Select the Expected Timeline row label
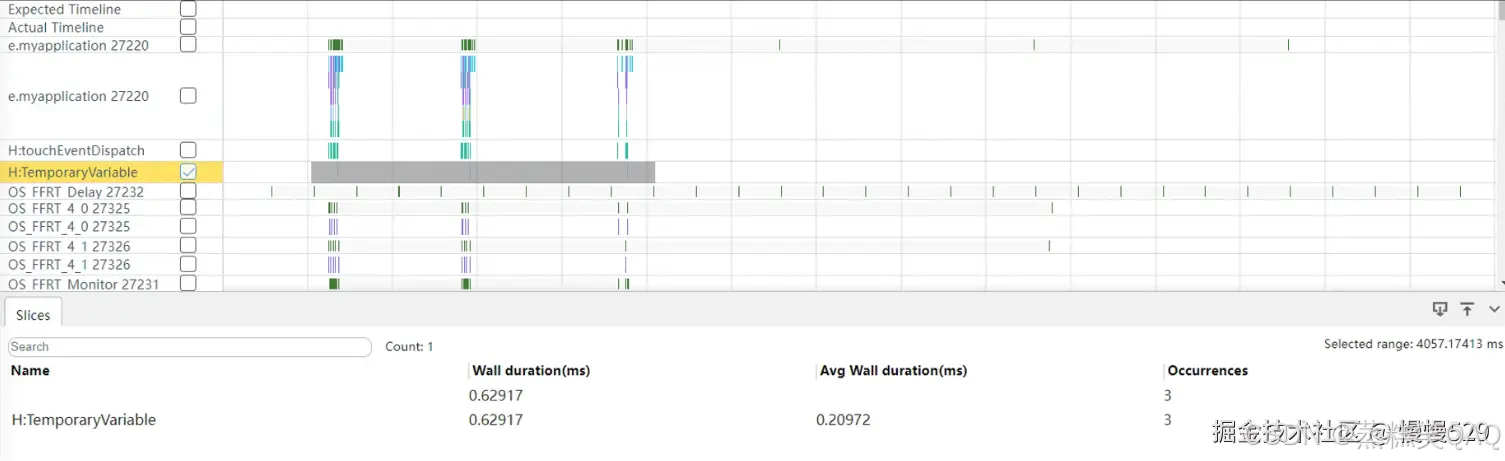 pyautogui.click(x=64, y=9)
